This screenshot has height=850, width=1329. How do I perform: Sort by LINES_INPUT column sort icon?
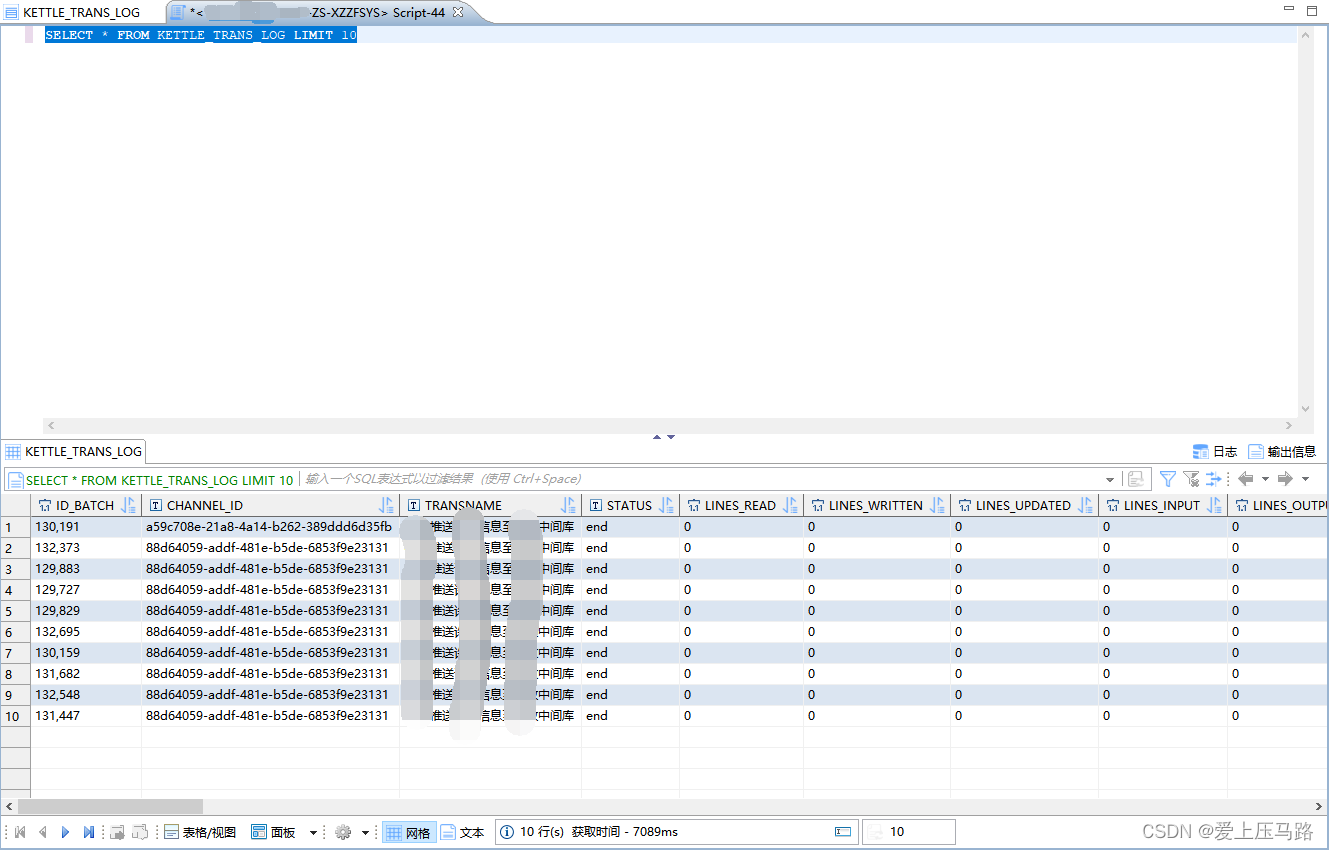point(1214,505)
